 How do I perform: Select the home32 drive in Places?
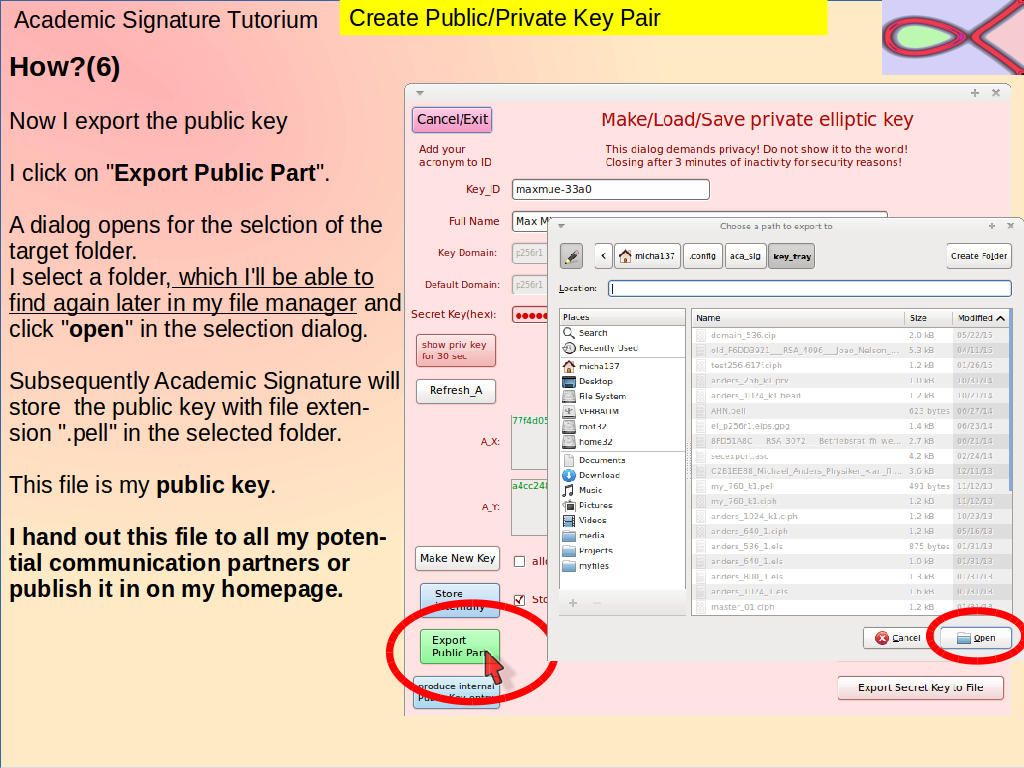point(595,441)
